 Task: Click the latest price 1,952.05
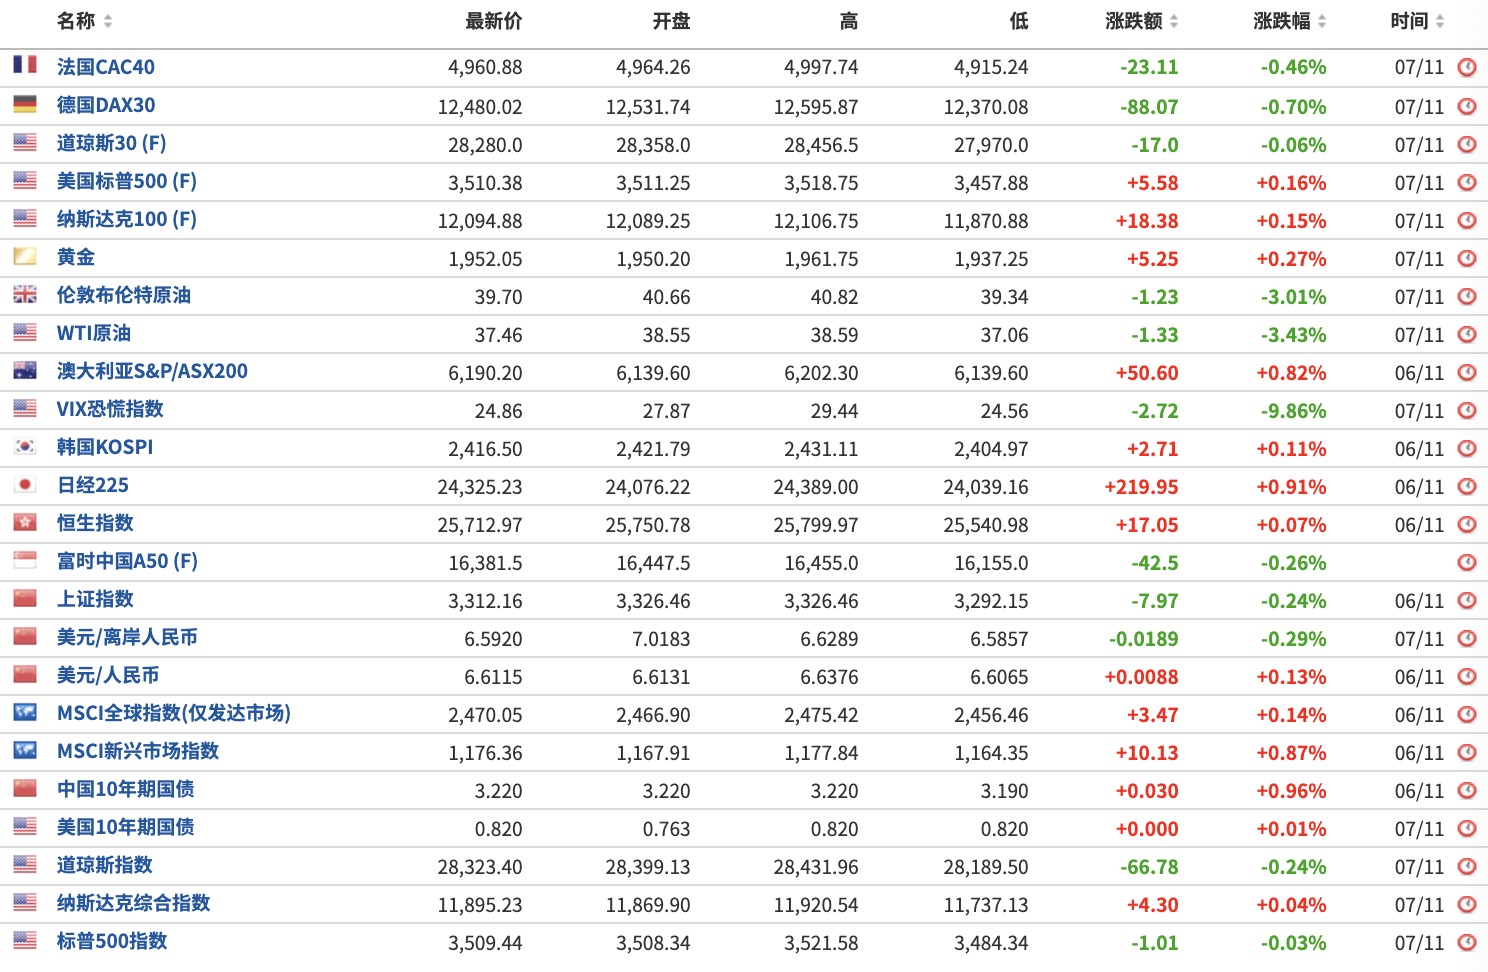coord(485,259)
